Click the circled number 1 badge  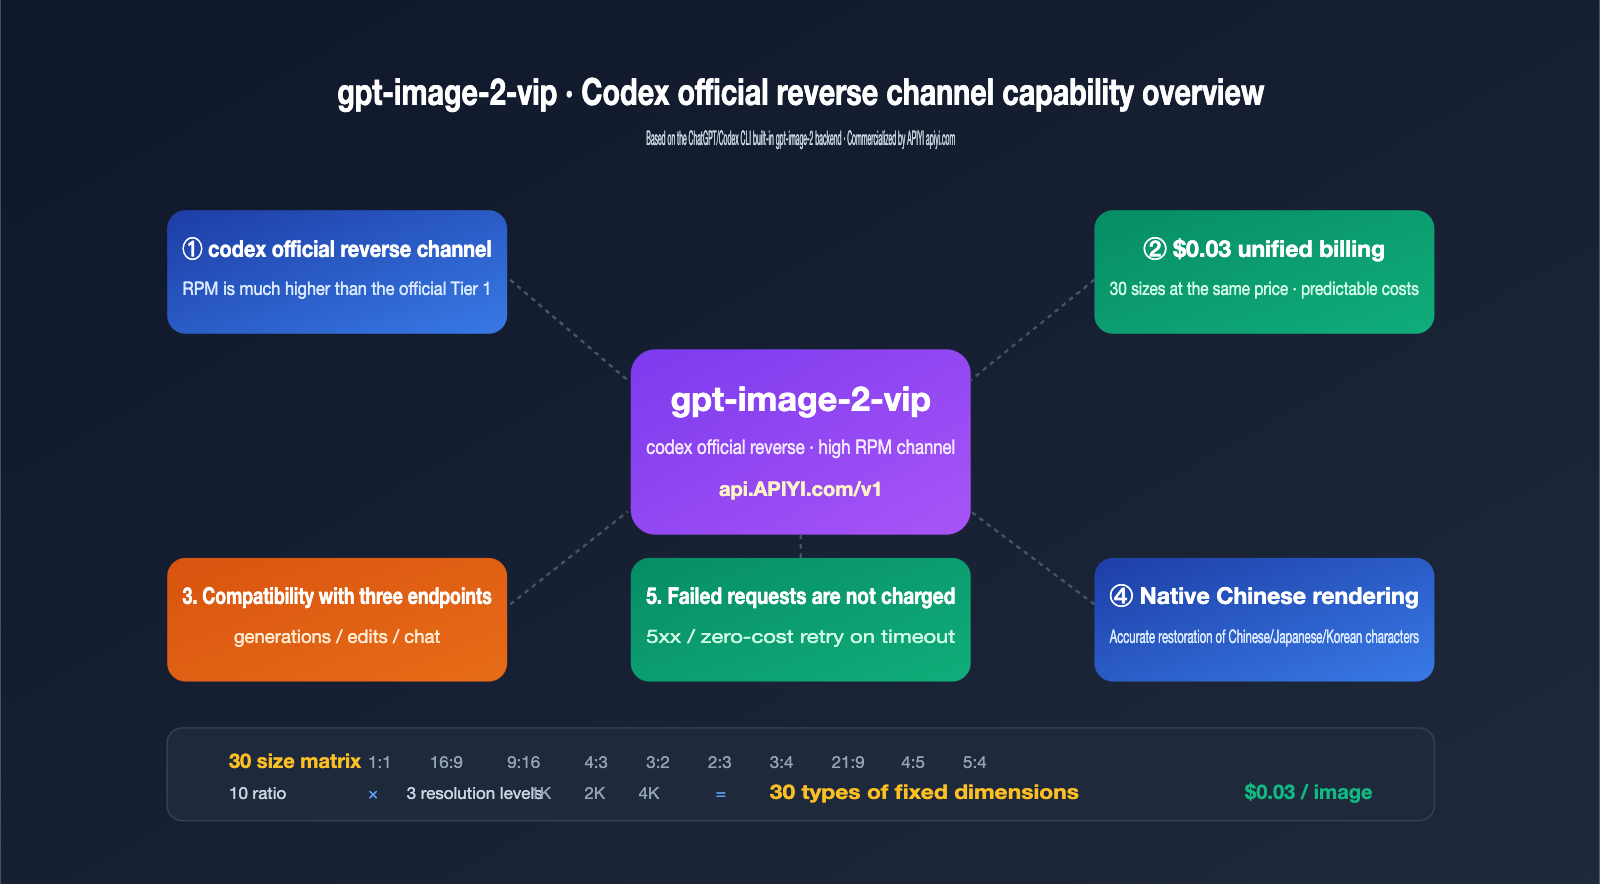(x=192, y=249)
